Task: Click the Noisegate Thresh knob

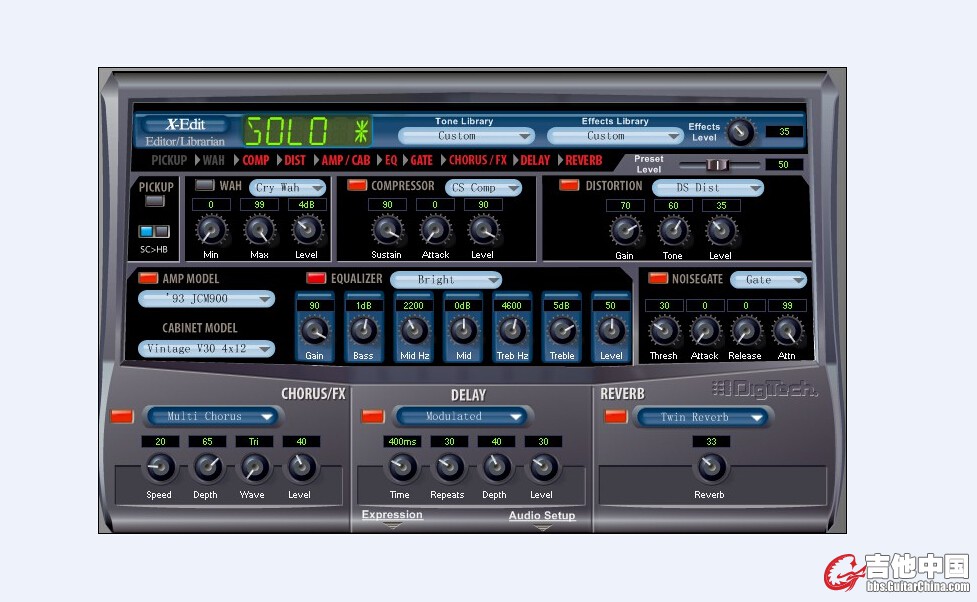Action: click(664, 331)
